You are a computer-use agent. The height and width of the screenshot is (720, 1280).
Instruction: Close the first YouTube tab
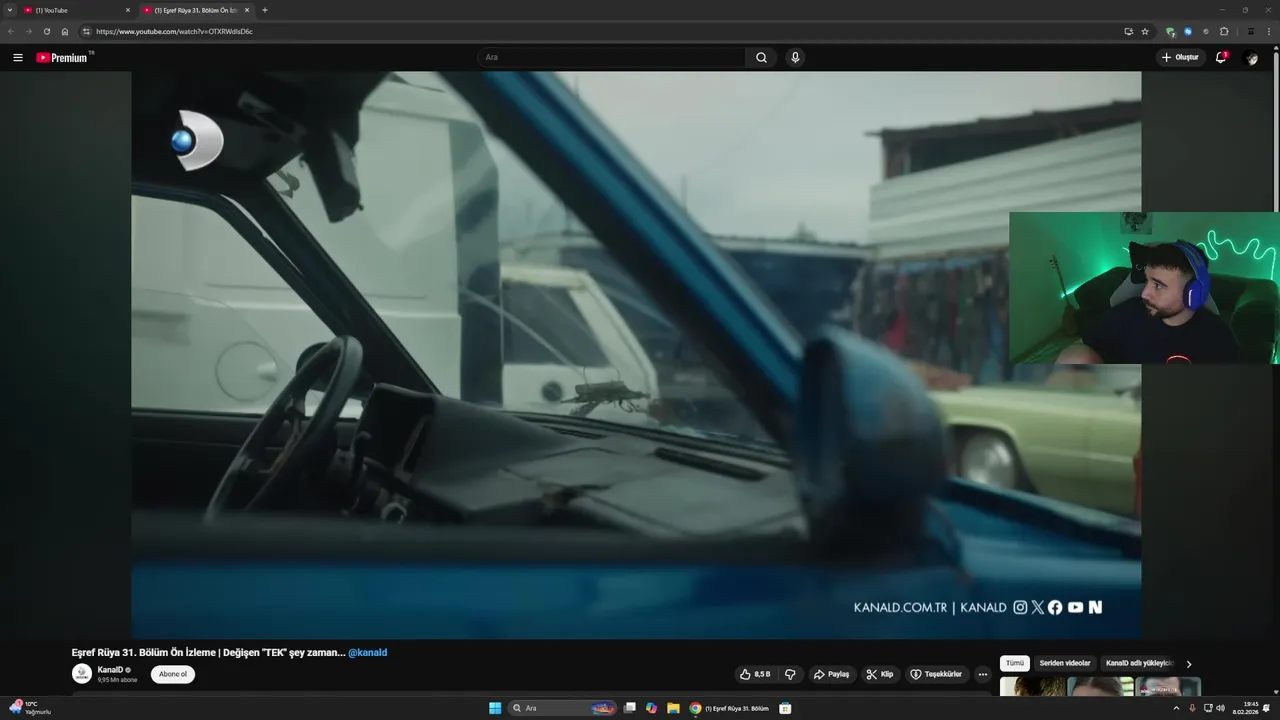[x=128, y=10]
